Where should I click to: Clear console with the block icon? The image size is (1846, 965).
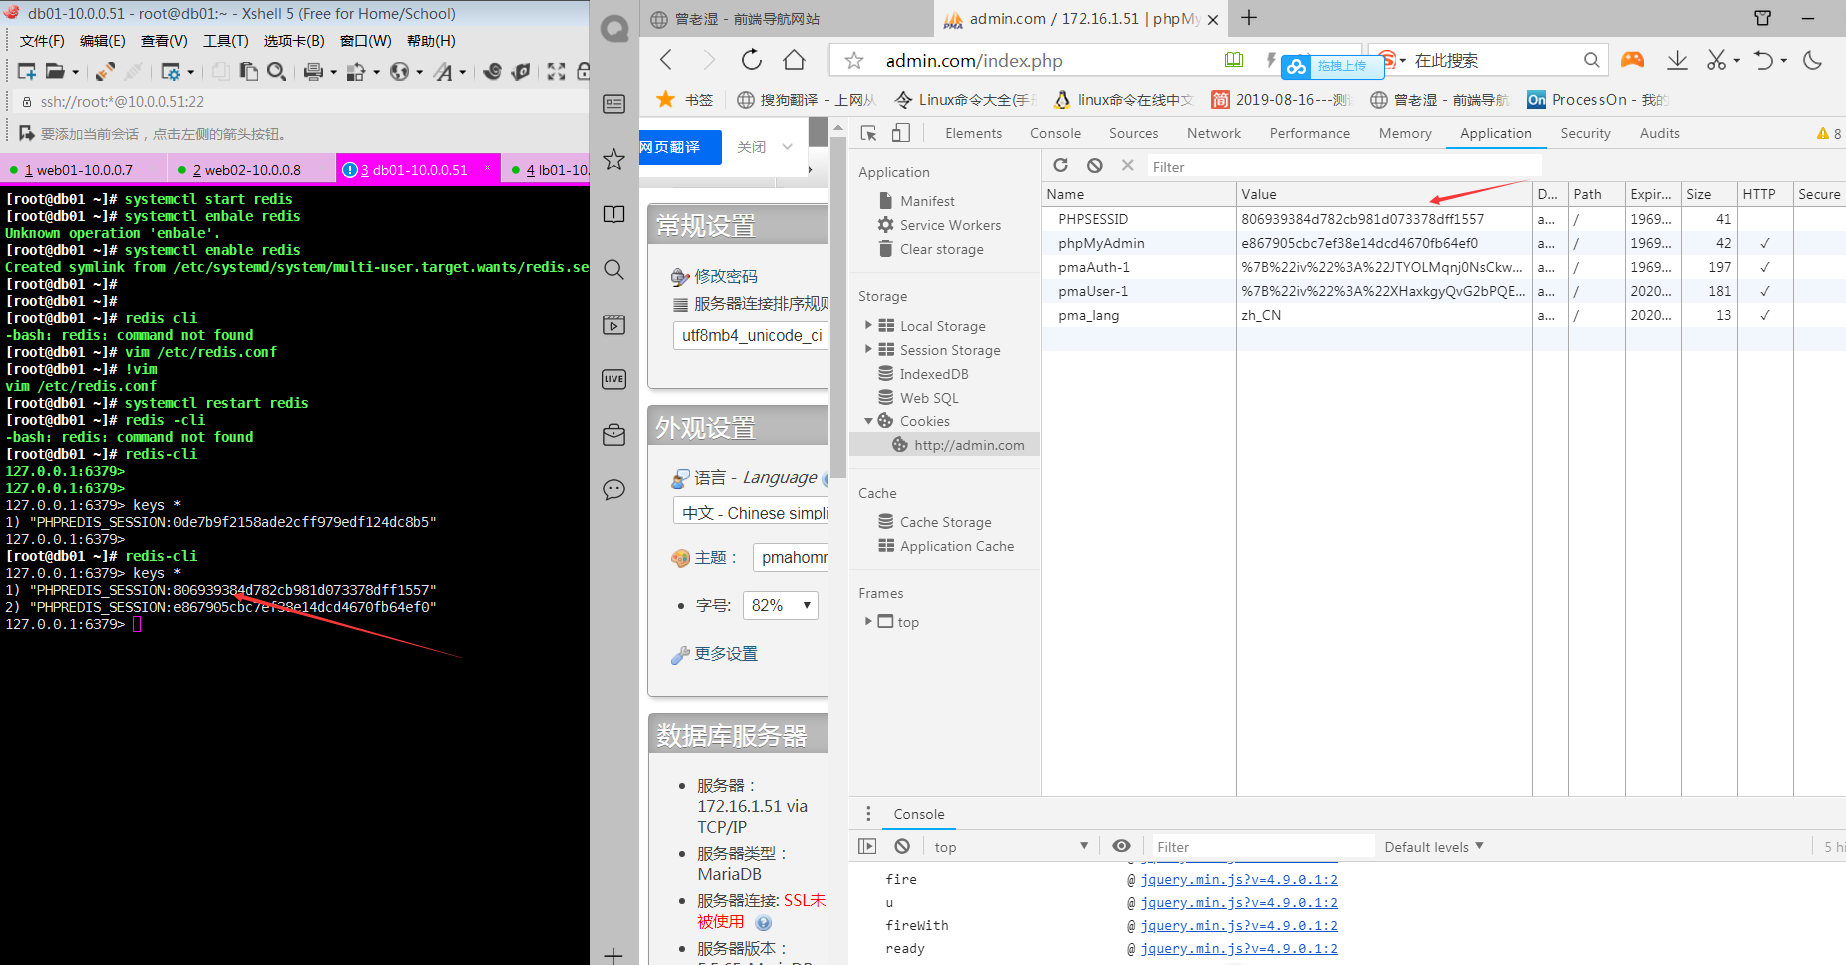(902, 846)
